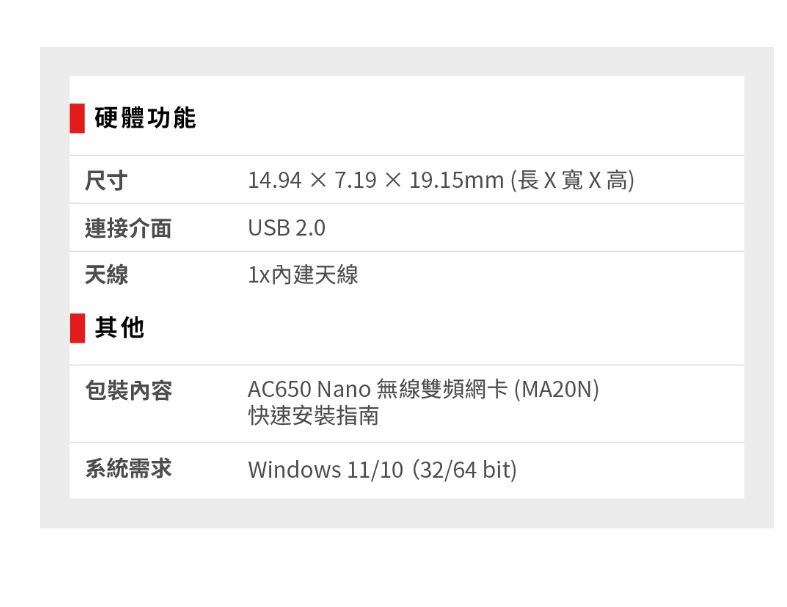Click the 系統需求 row label

(128, 468)
